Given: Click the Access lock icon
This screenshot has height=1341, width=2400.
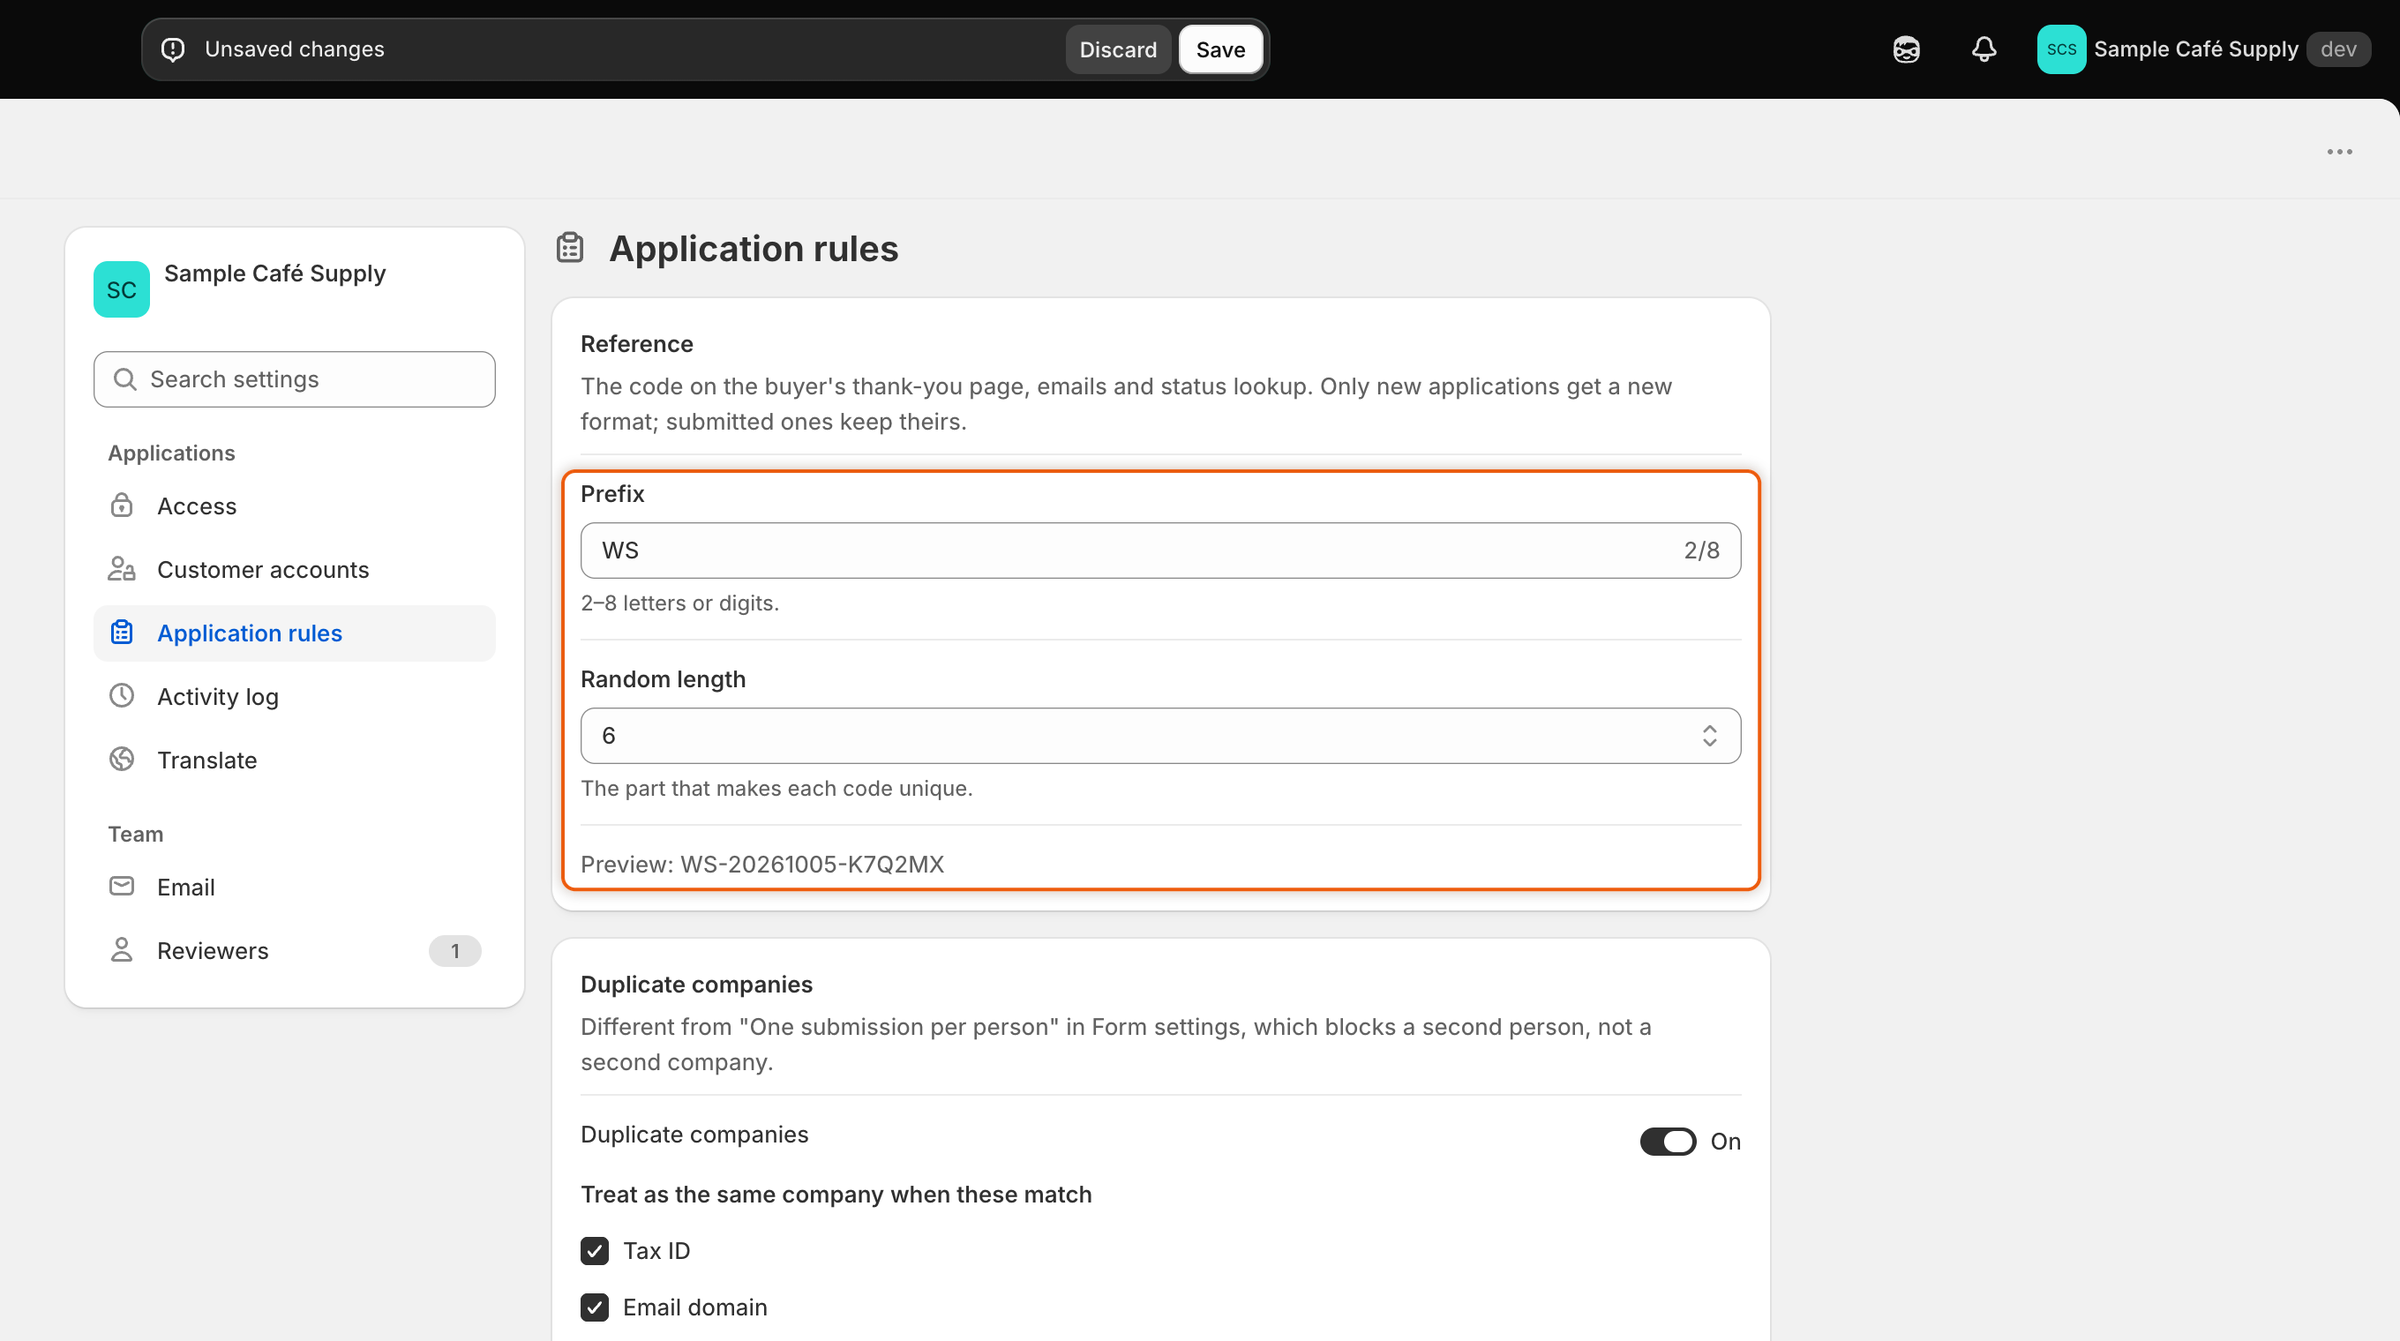Looking at the screenshot, I should point(122,505).
